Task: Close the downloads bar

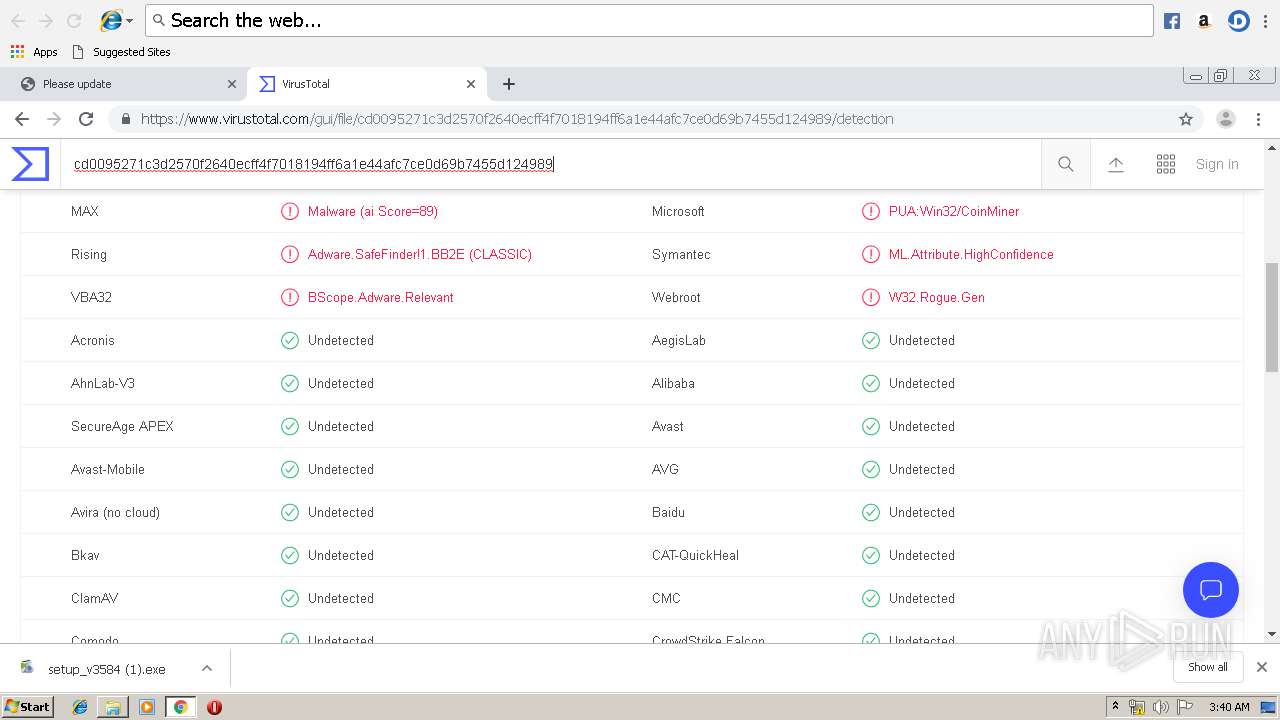Action: click(1262, 667)
